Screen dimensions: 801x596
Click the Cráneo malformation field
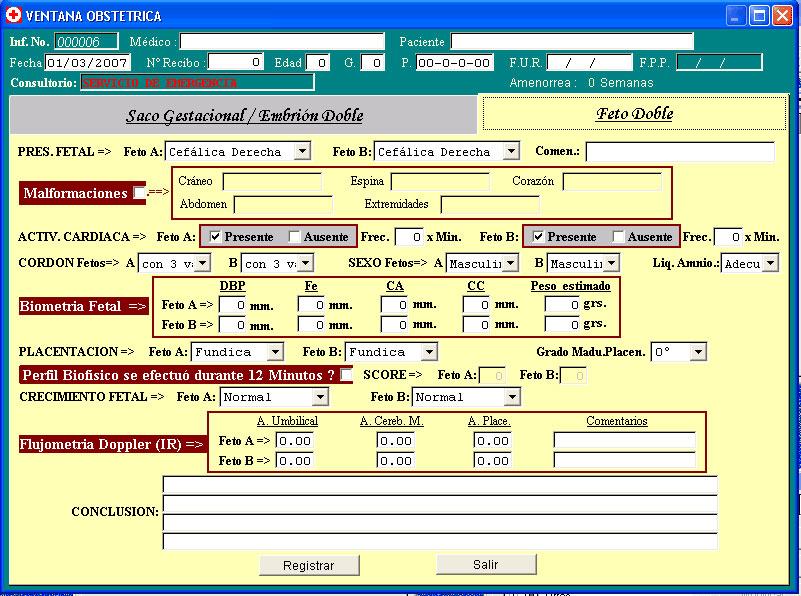point(272,181)
